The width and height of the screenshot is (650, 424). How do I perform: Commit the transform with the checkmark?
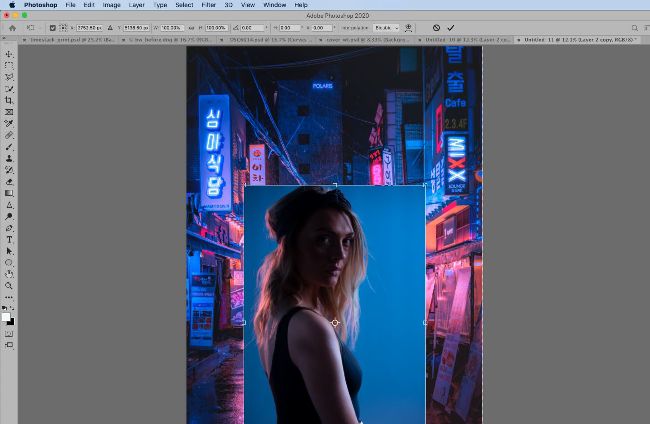pos(451,28)
